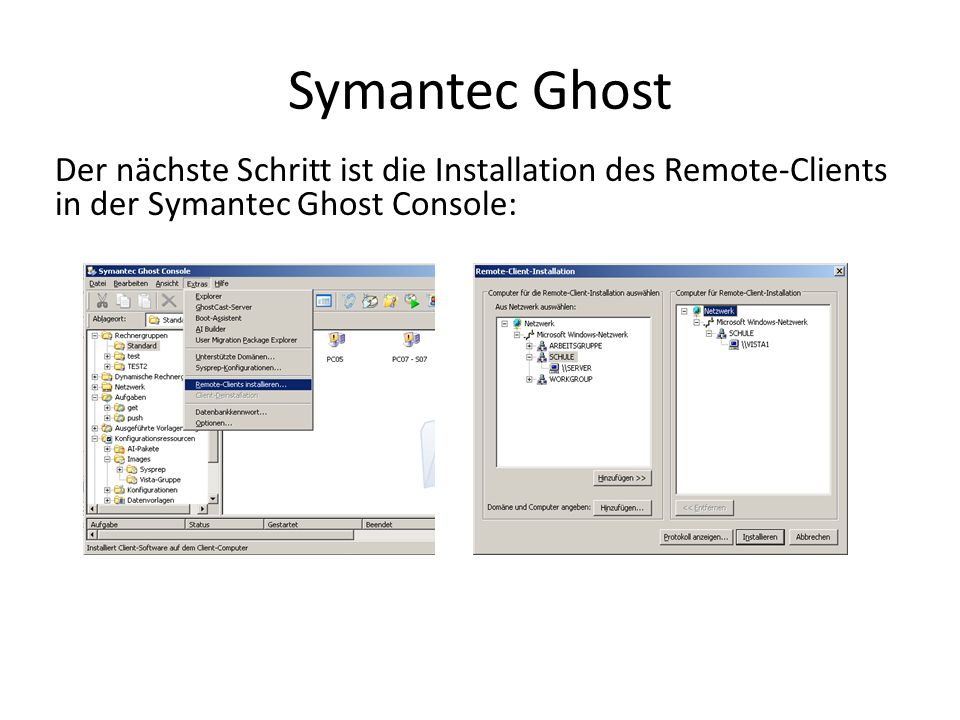Viewport: 960px width, 720px height.
Task: Click the Aufgaben folder icon in tree
Action: (x=107, y=397)
